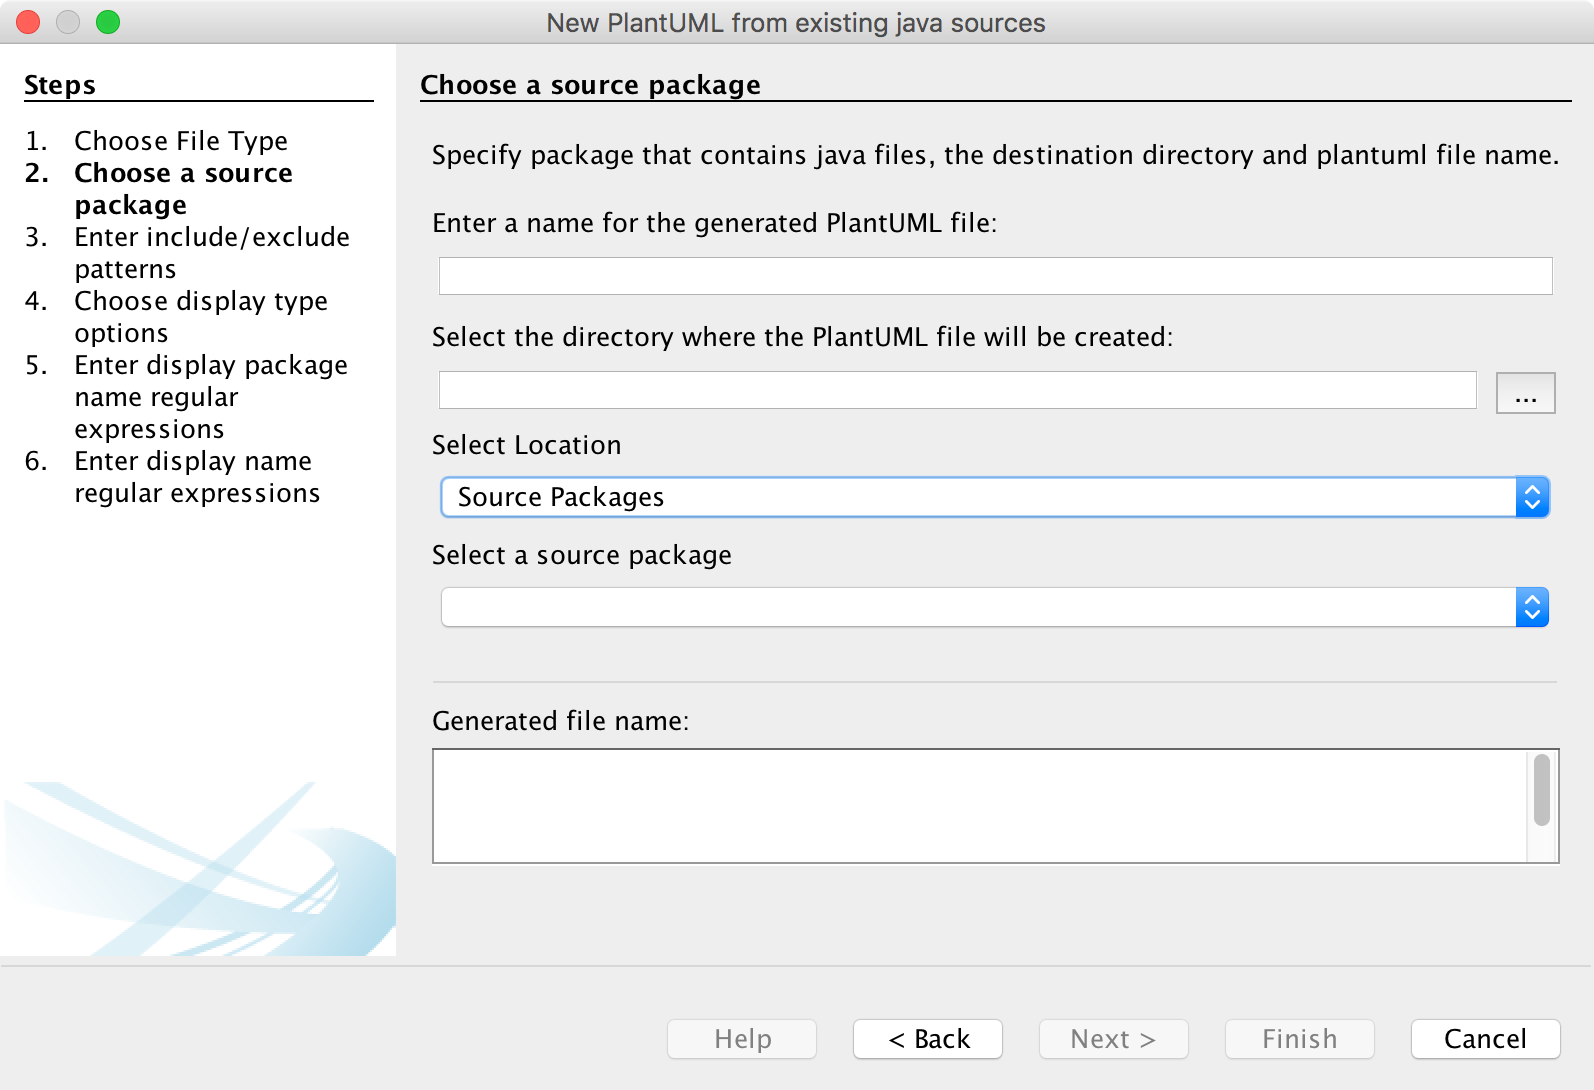Open directory browser with the "..." button

pyautogui.click(x=1525, y=393)
